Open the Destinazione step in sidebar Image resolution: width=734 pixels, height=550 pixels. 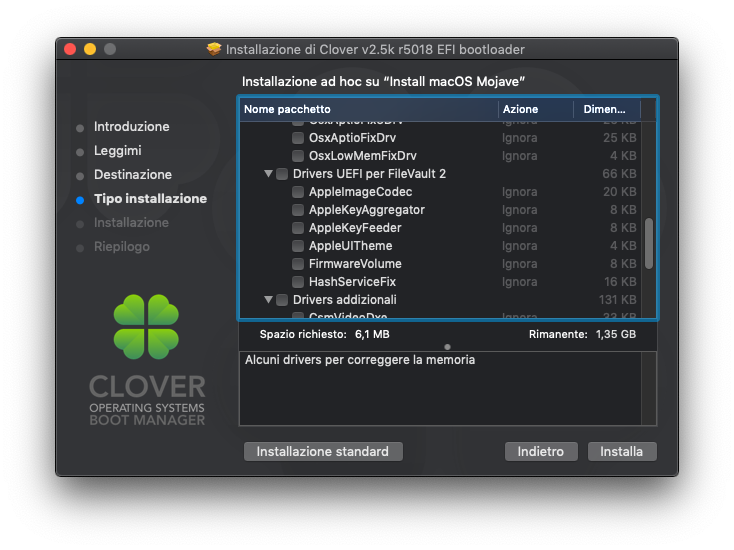(133, 175)
